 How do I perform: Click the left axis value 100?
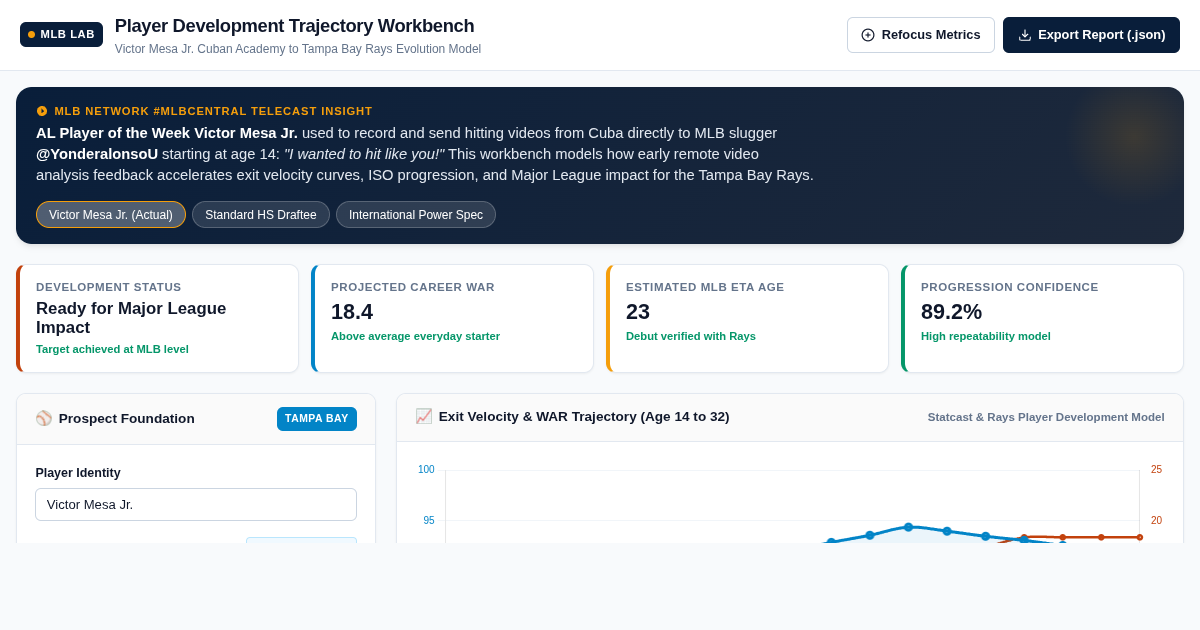click(426, 470)
